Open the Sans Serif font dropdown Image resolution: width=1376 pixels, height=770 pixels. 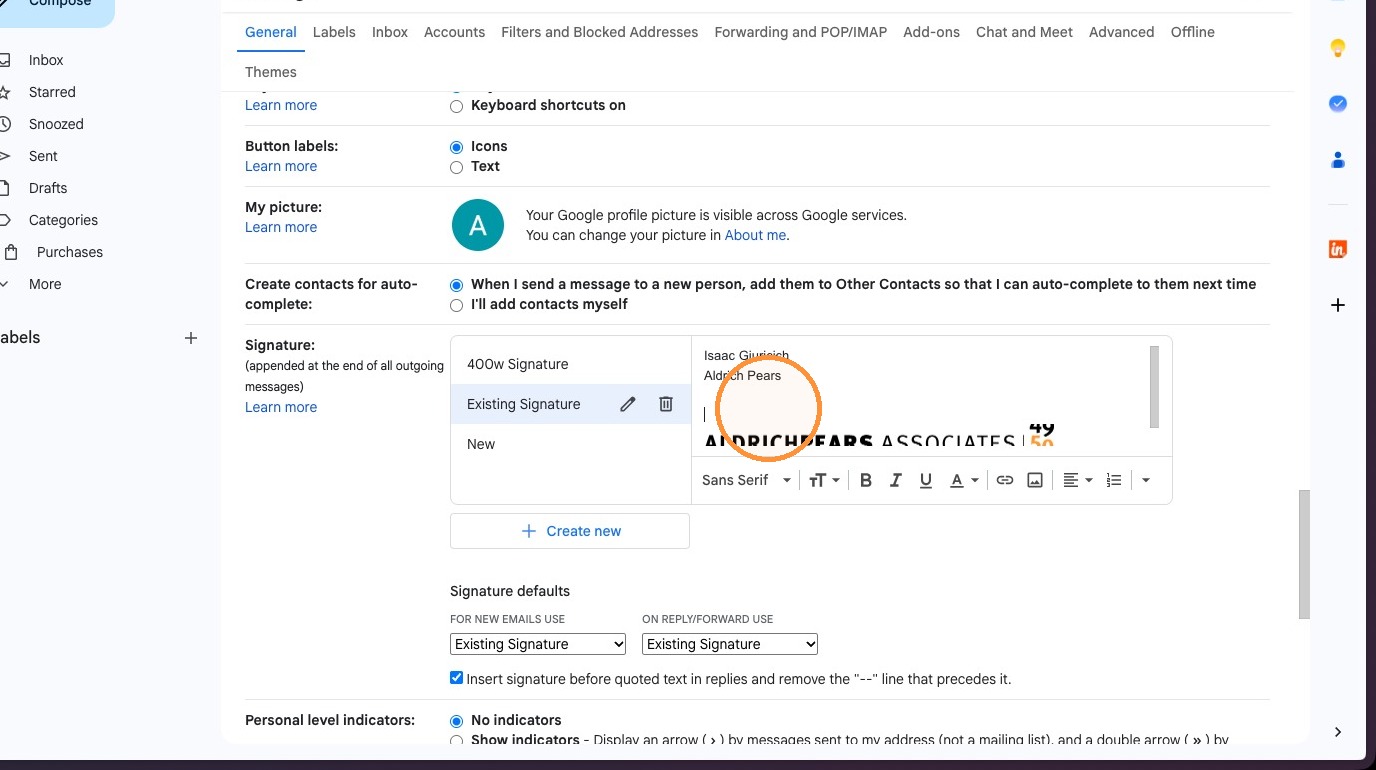pyautogui.click(x=746, y=480)
